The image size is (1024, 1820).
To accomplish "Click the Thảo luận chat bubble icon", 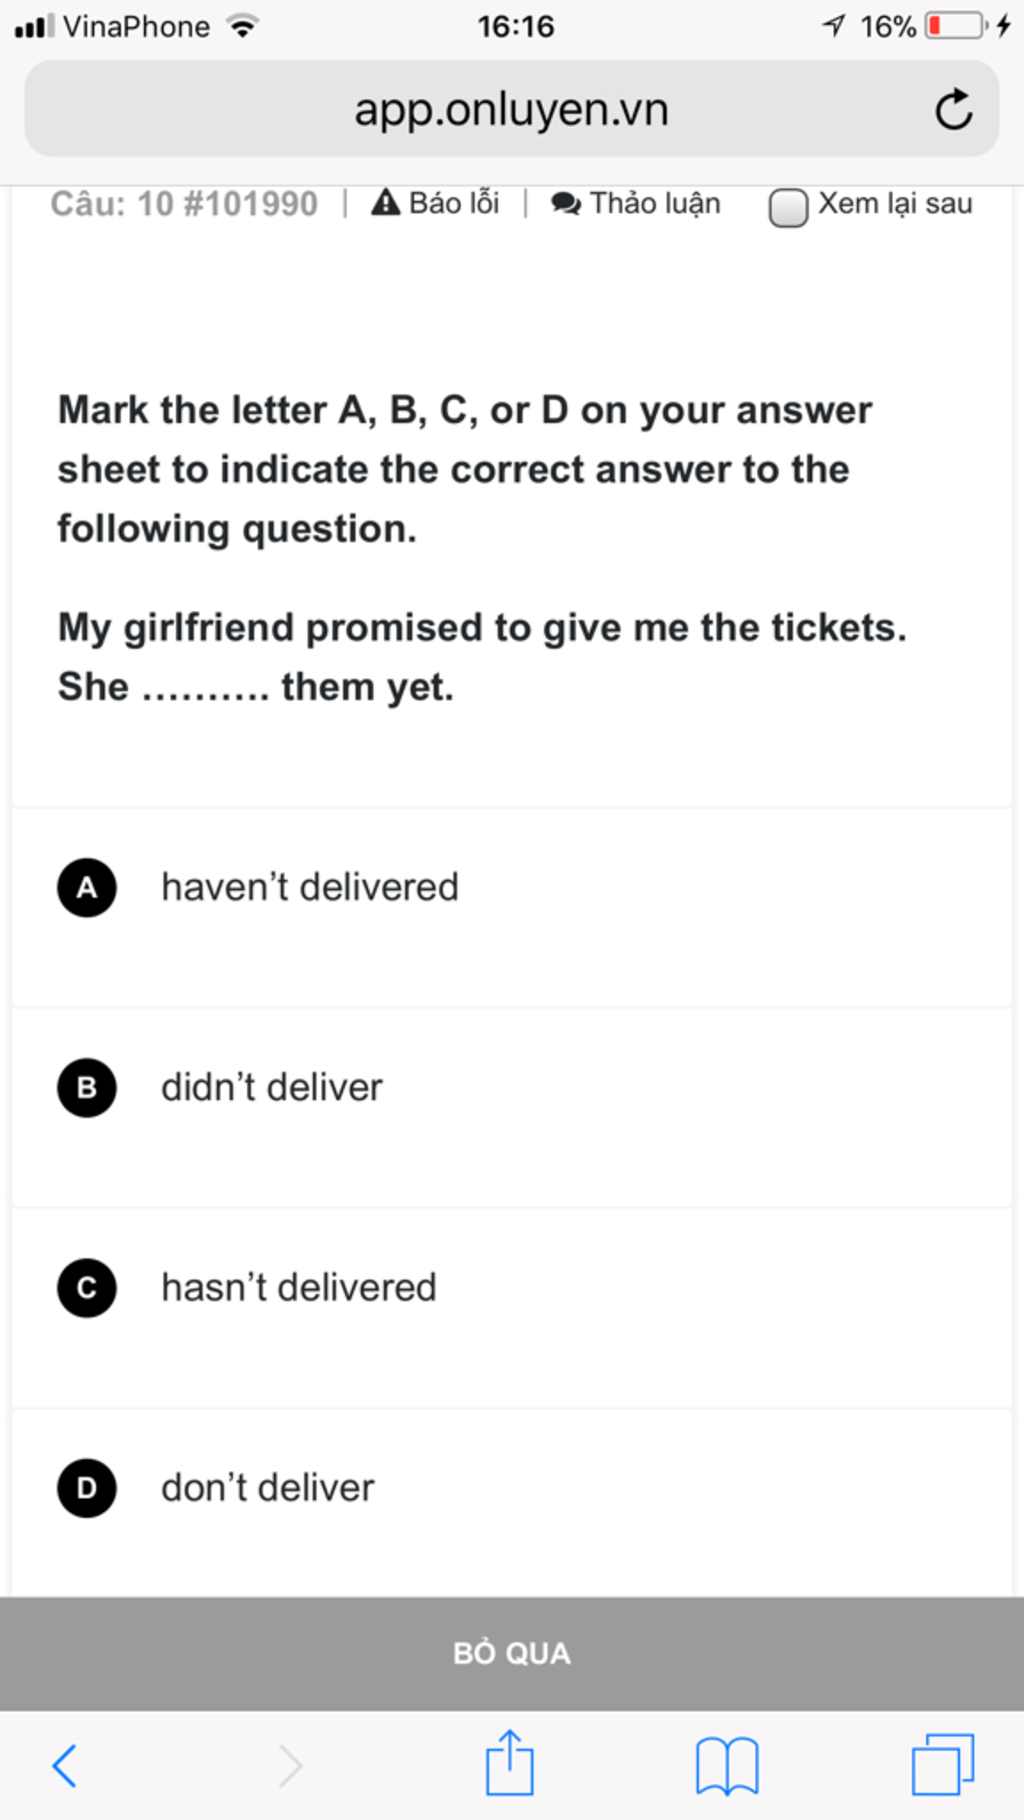I will [566, 204].
